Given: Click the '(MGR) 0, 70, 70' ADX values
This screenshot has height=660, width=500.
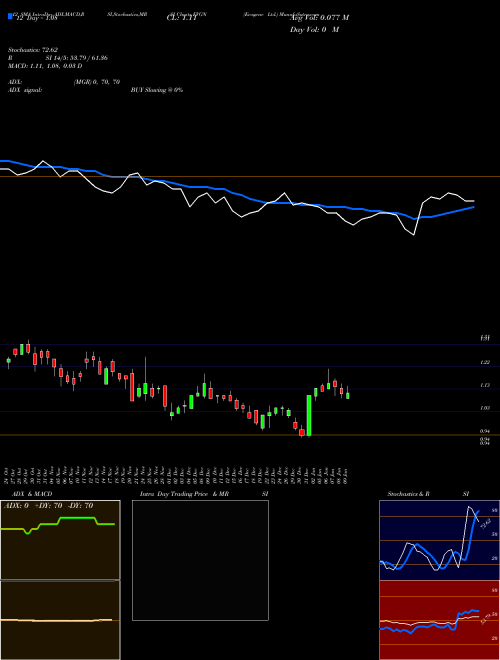Looking at the screenshot, I should click(97, 82).
